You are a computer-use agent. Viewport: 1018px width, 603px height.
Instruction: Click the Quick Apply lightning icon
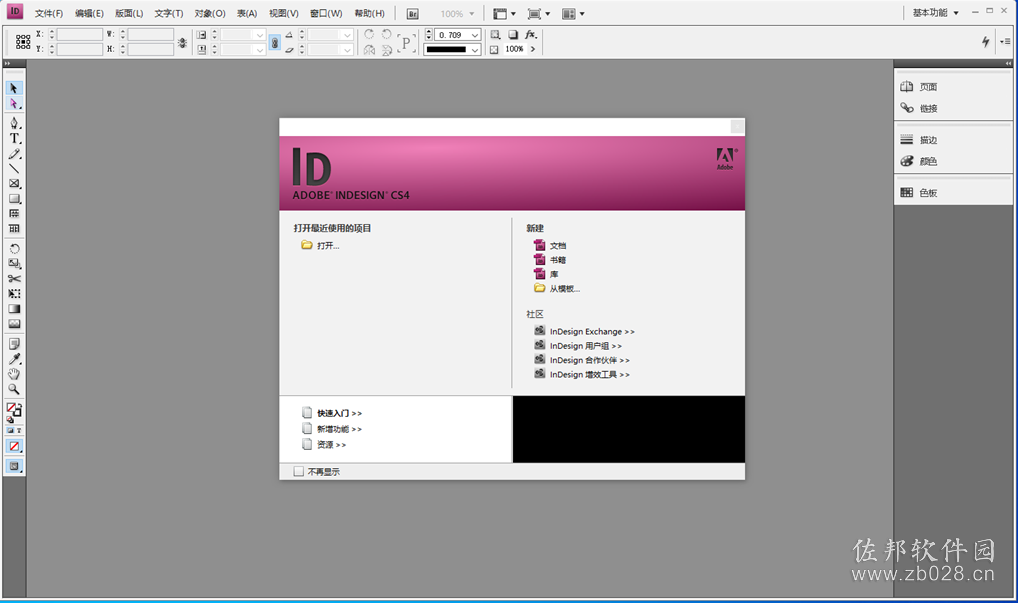click(x=986, y=42)
